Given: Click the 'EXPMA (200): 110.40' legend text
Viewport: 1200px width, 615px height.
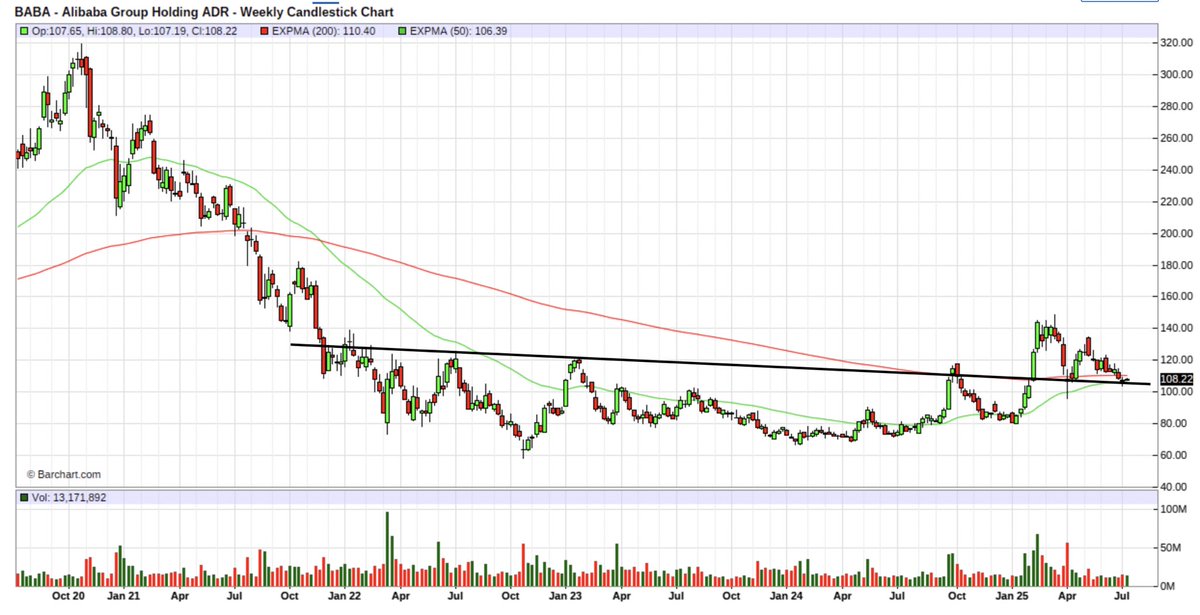Looking at the screenshot, I should tap(326, 31).
